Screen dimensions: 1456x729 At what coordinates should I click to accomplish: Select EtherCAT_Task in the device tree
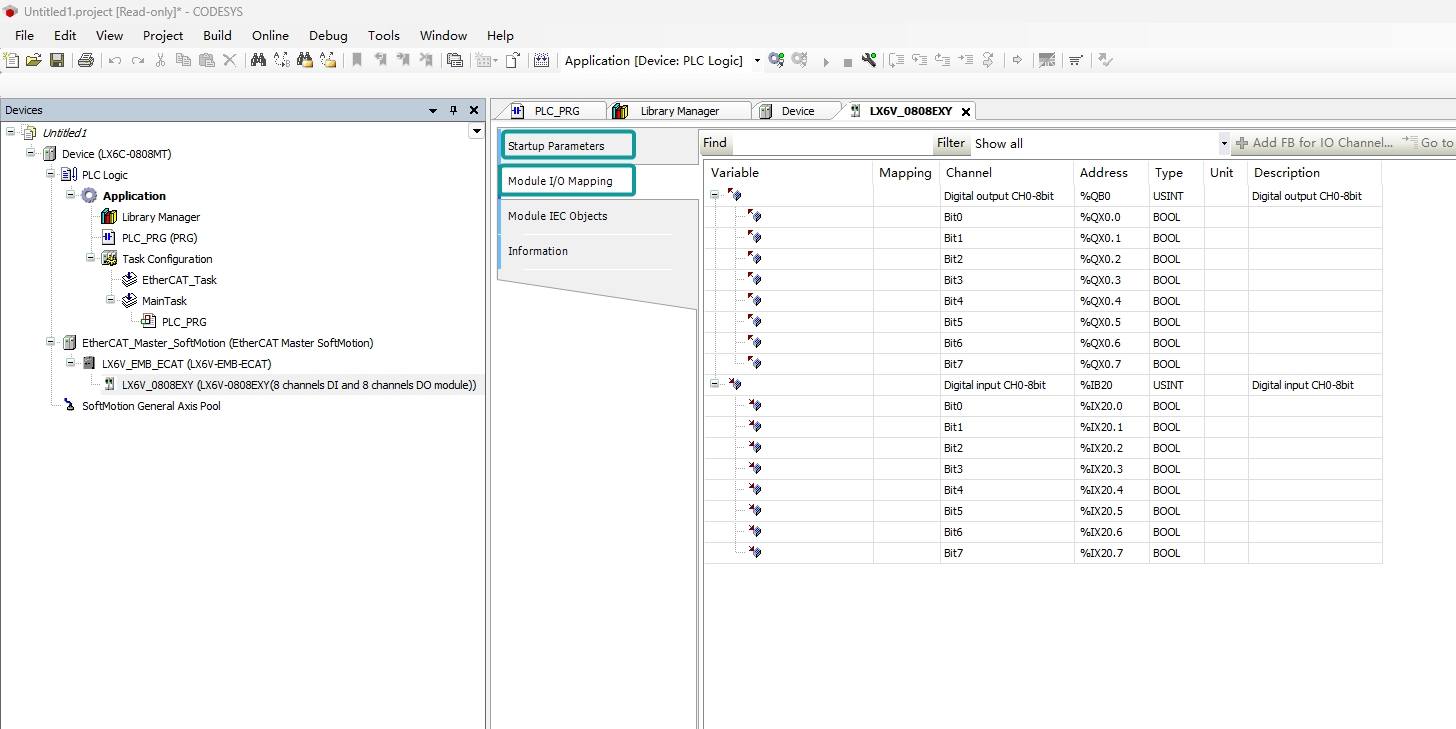[179, 280]
